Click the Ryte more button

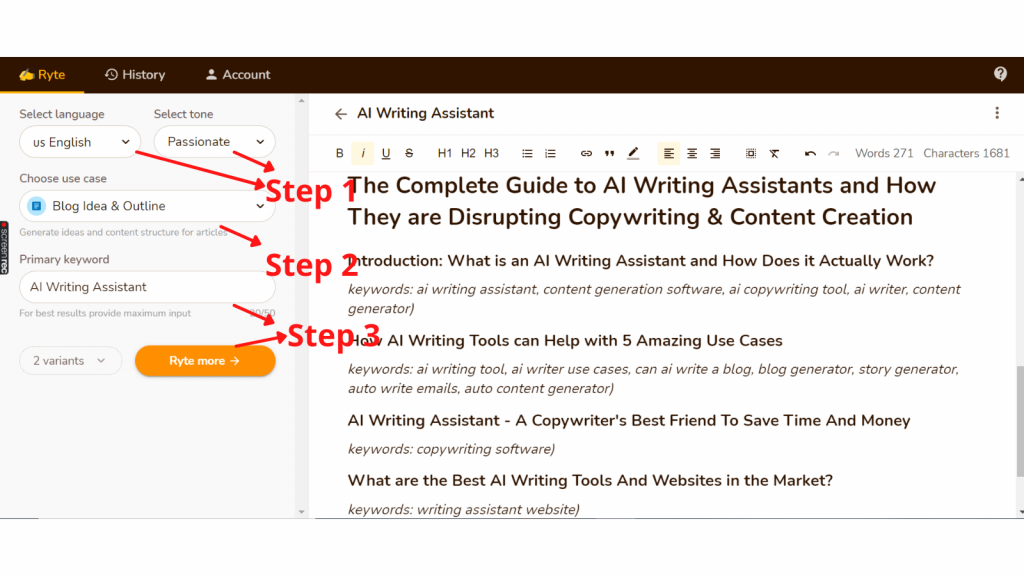click(205, 360)
